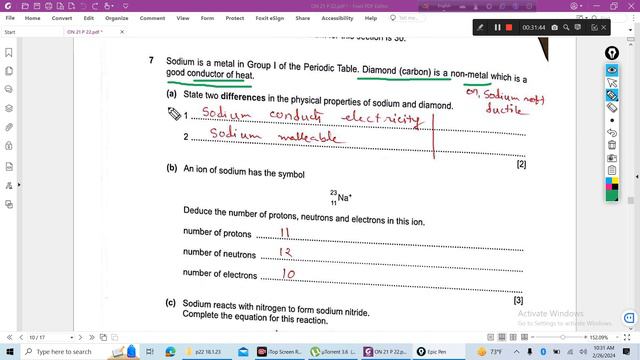The image size is (640, 360).
Task: Click the Tell me search field
Action: click(x=407, y=18)
